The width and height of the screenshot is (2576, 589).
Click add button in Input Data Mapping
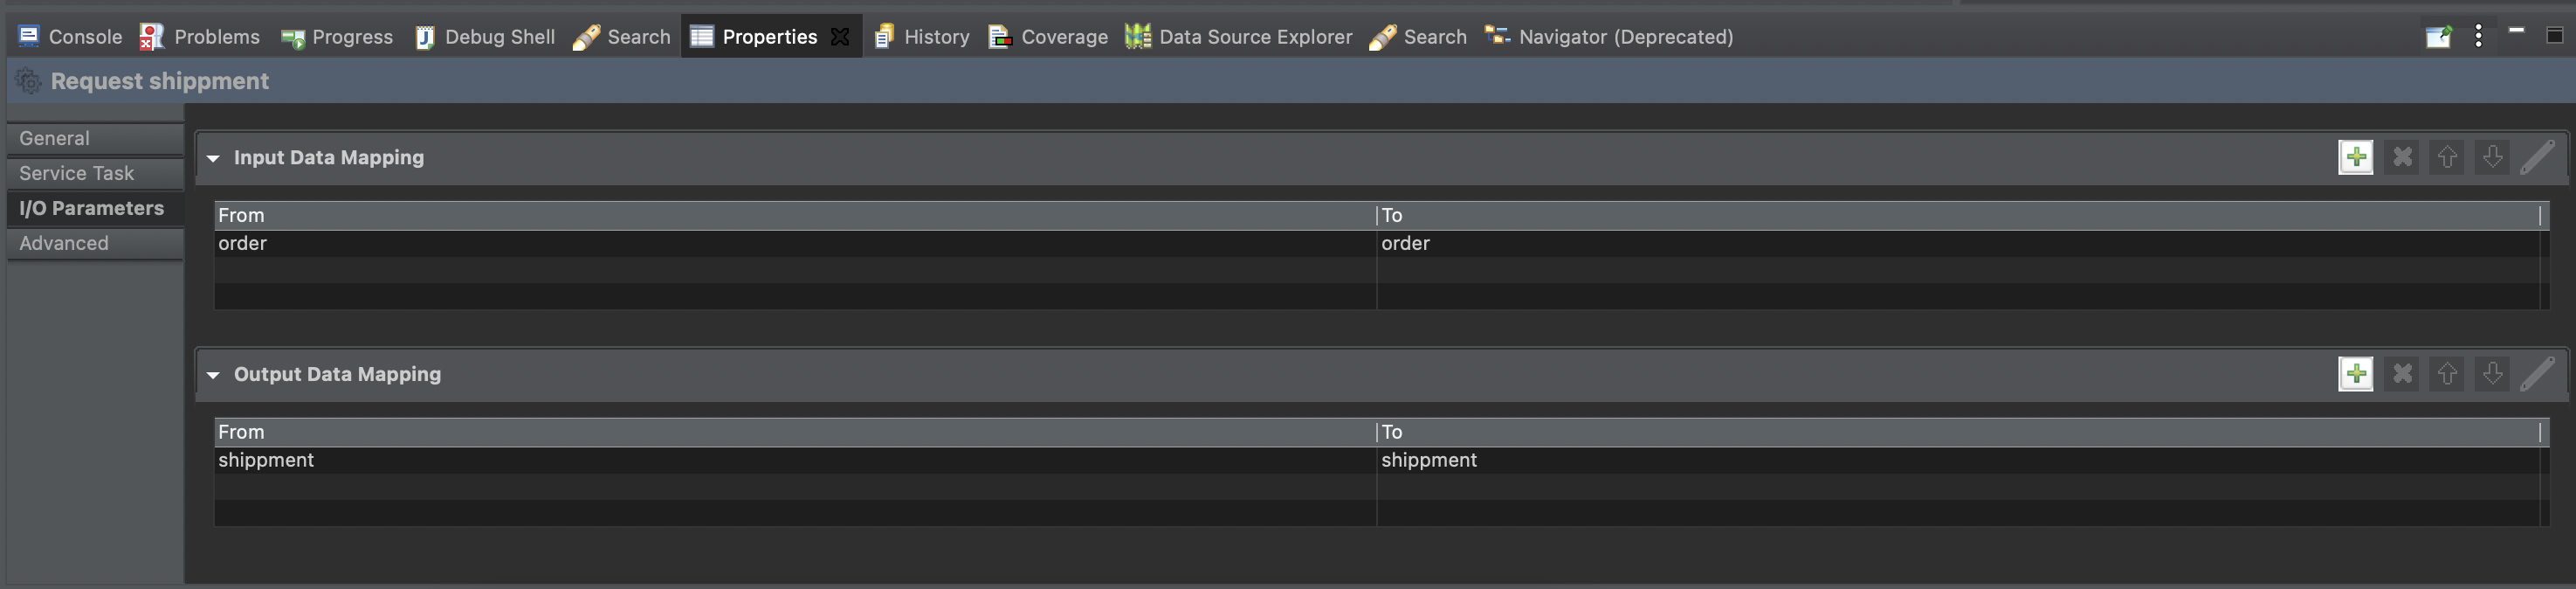click(2355, 157)
